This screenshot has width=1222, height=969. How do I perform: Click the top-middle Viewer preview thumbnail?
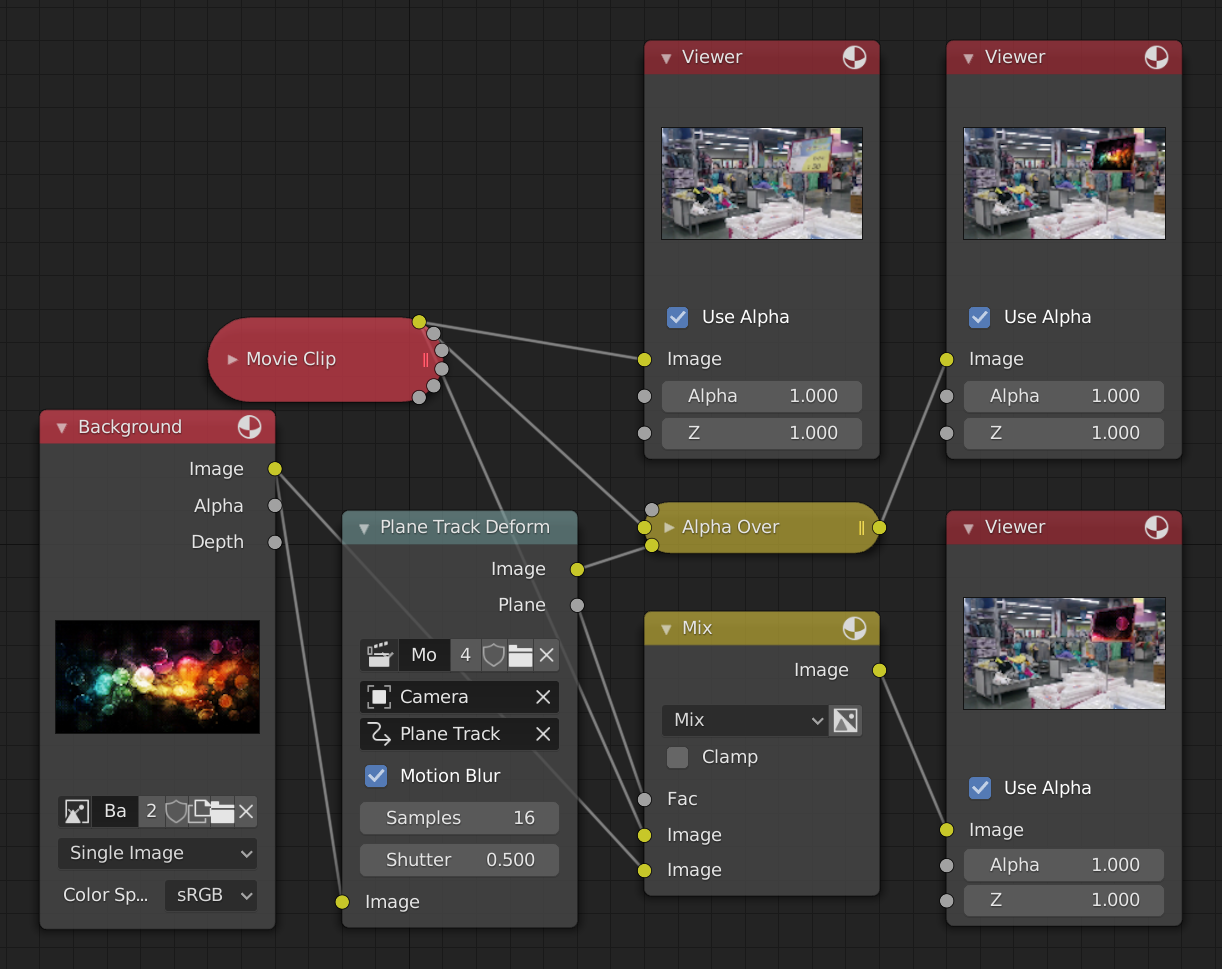762,183
